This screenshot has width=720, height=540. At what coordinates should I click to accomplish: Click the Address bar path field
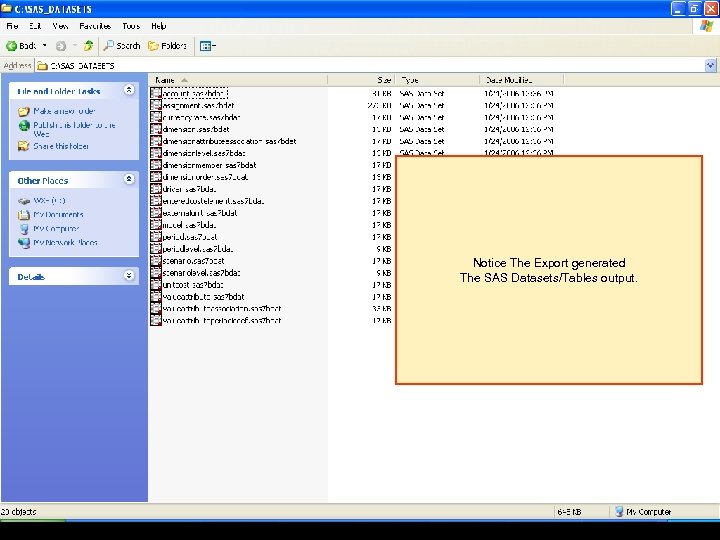click(x=370, y=66)
